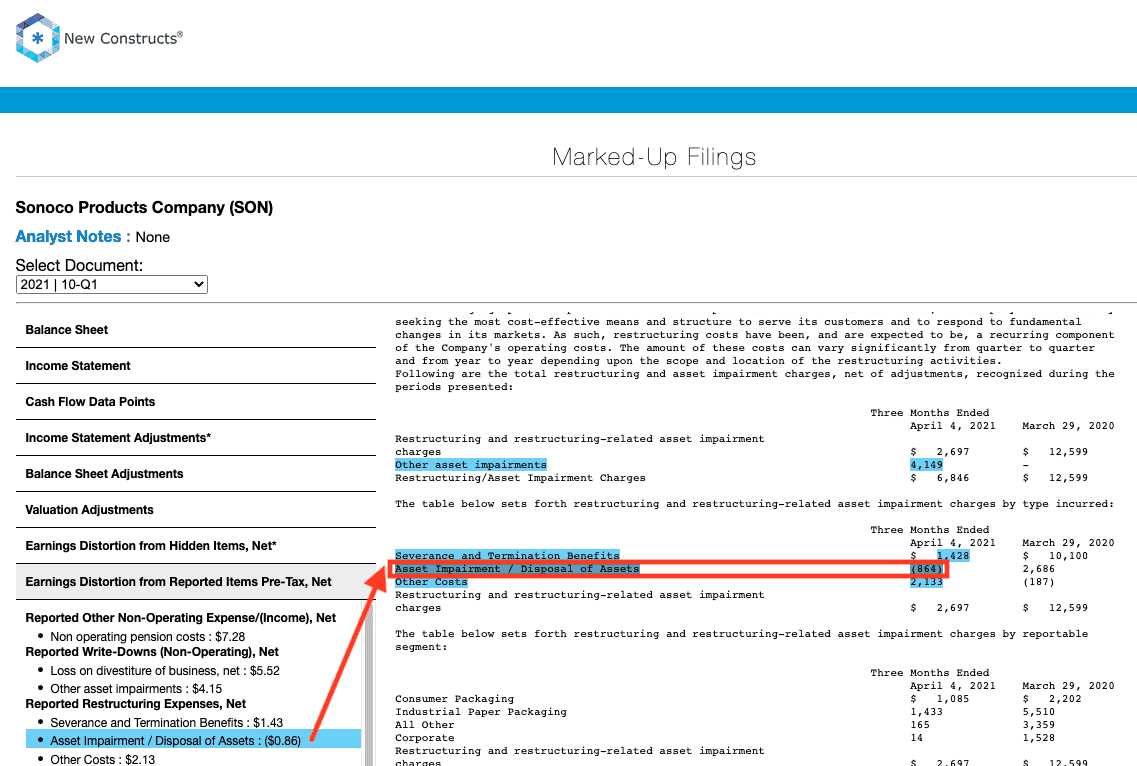Click Sonoco Products Company (SON) heading
The image size is (1137, 766).
[144, 207]
